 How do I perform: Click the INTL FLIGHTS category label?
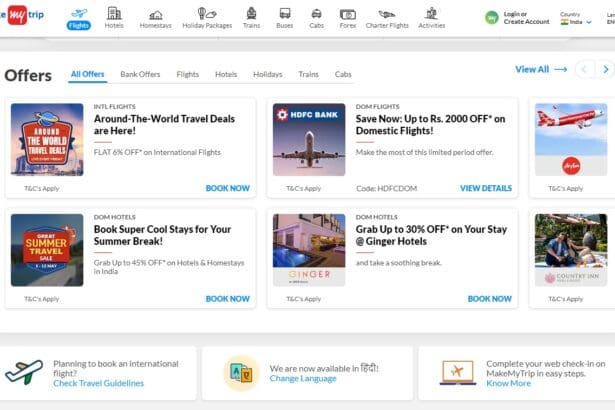point(115,107)
